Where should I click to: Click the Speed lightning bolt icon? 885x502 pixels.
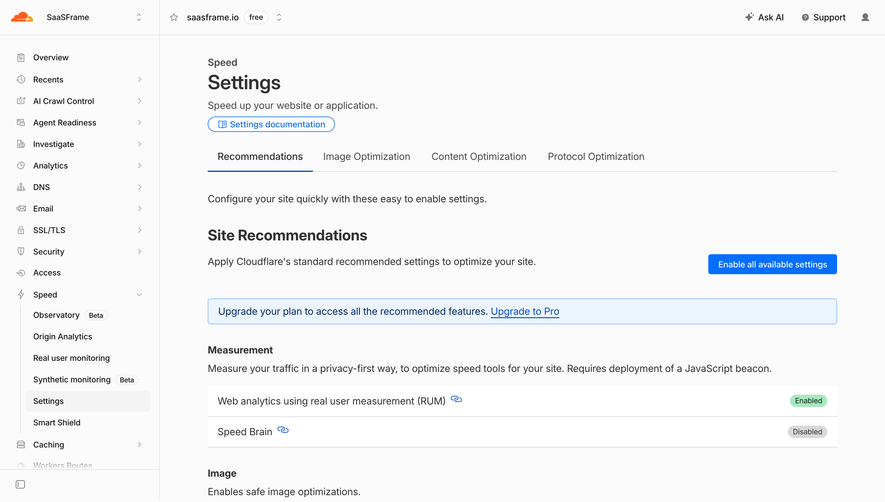(21, 295)
